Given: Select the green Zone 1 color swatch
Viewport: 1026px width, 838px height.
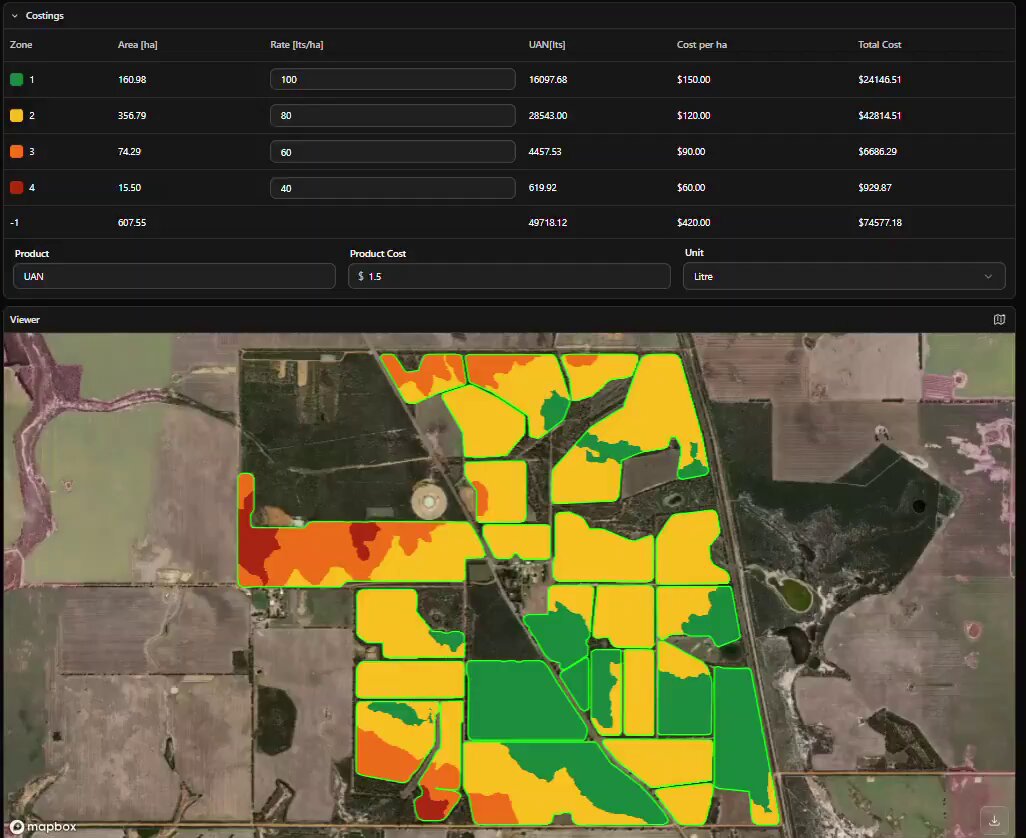Looking at the screenshot, I should click(17, 79).
